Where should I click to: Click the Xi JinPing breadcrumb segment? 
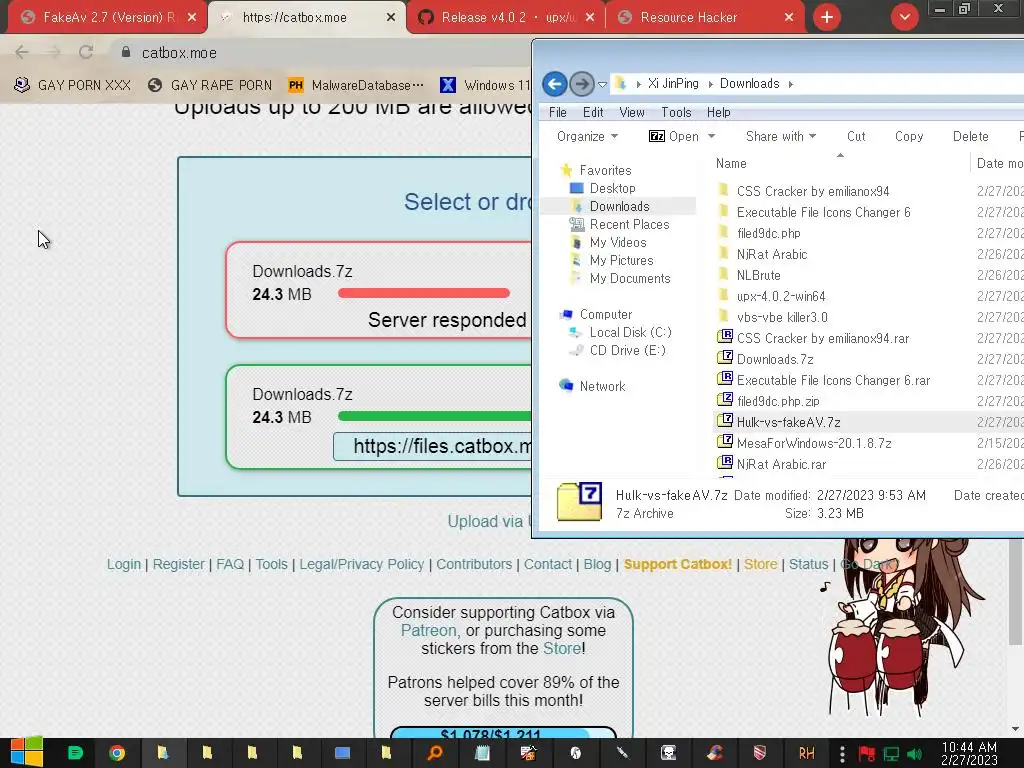coord(673,84)
